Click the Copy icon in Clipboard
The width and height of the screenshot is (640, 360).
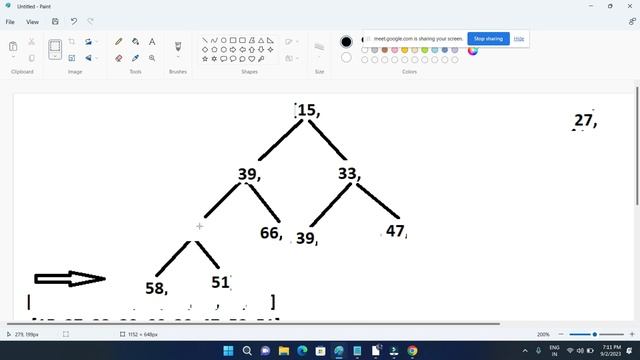pyautogui.click(x=31, y=58)
